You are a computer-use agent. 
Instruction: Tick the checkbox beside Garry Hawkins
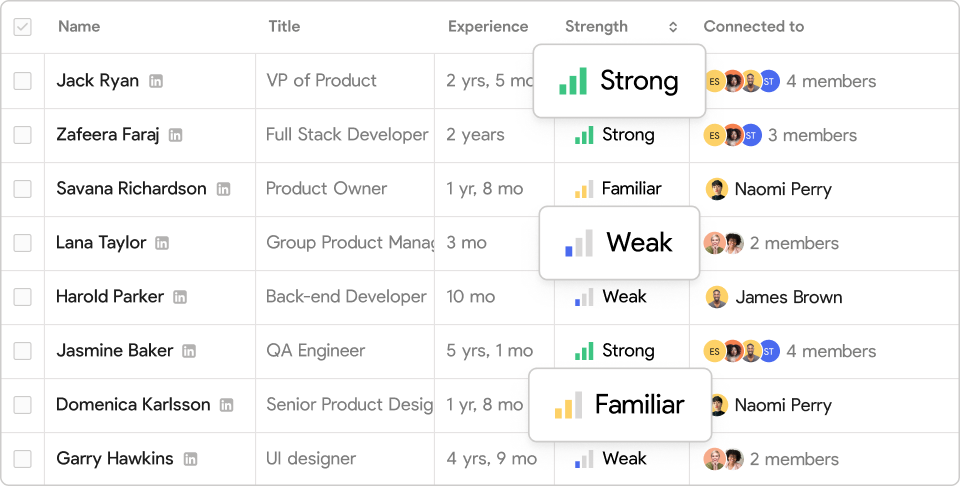pos(22,459)
